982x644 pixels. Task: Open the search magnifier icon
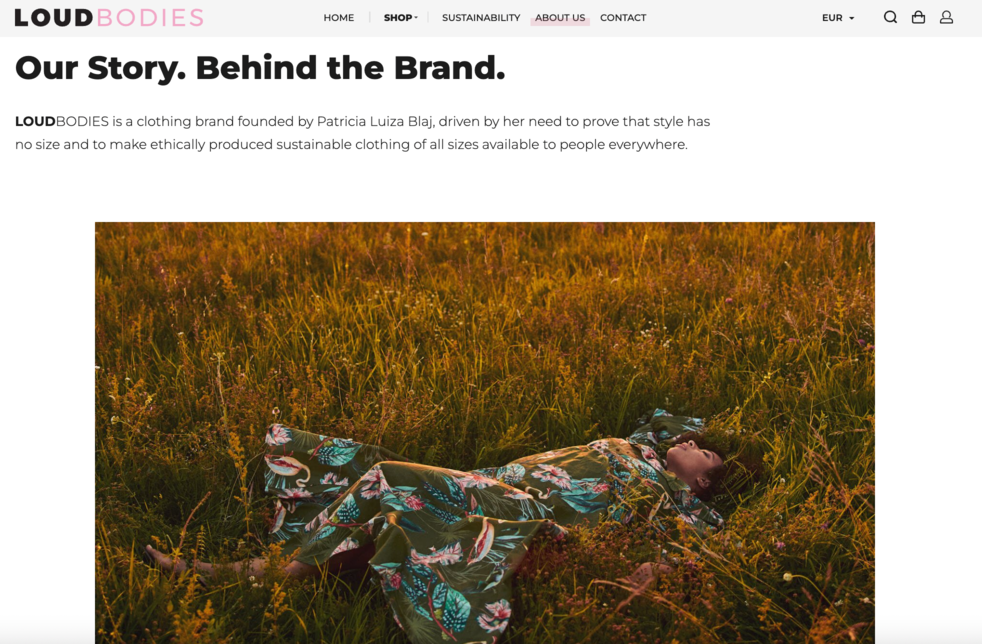pos(890,18)
